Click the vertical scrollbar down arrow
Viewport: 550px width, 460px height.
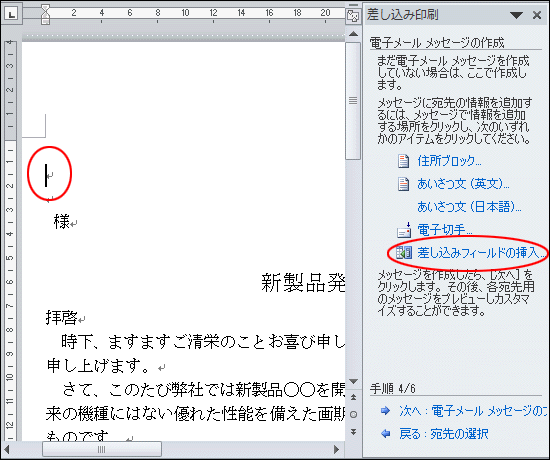(x=353, y=381)
